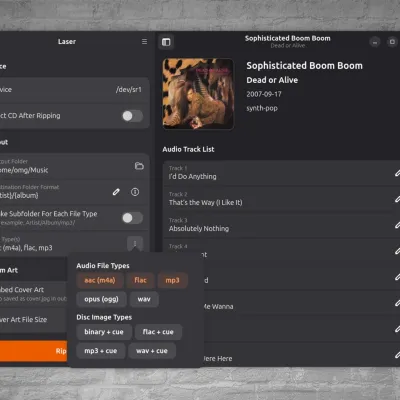Maximize the Laser window
400x400 pixels.
(x=392, y=42)
